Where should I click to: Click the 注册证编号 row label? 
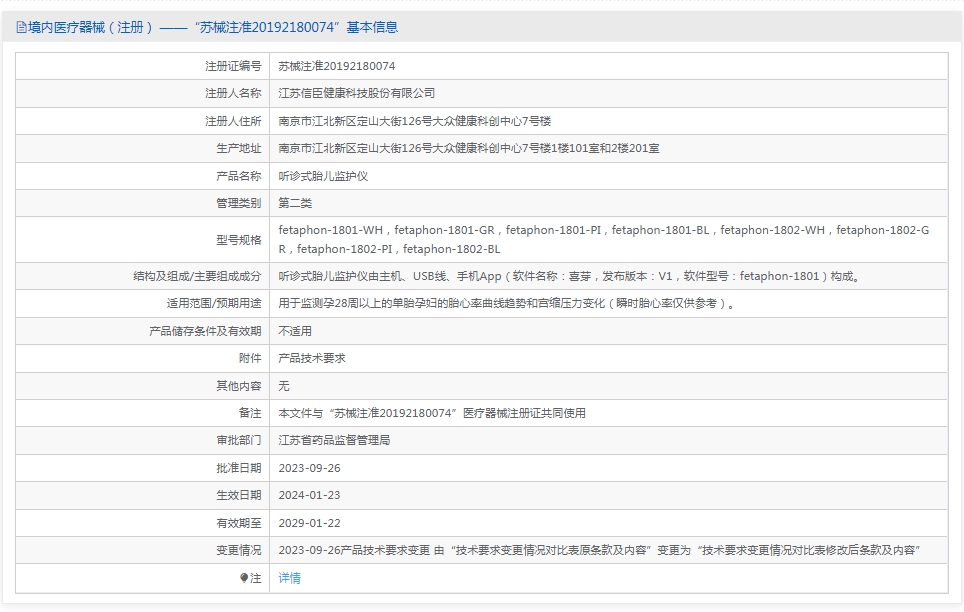(233, 66)
